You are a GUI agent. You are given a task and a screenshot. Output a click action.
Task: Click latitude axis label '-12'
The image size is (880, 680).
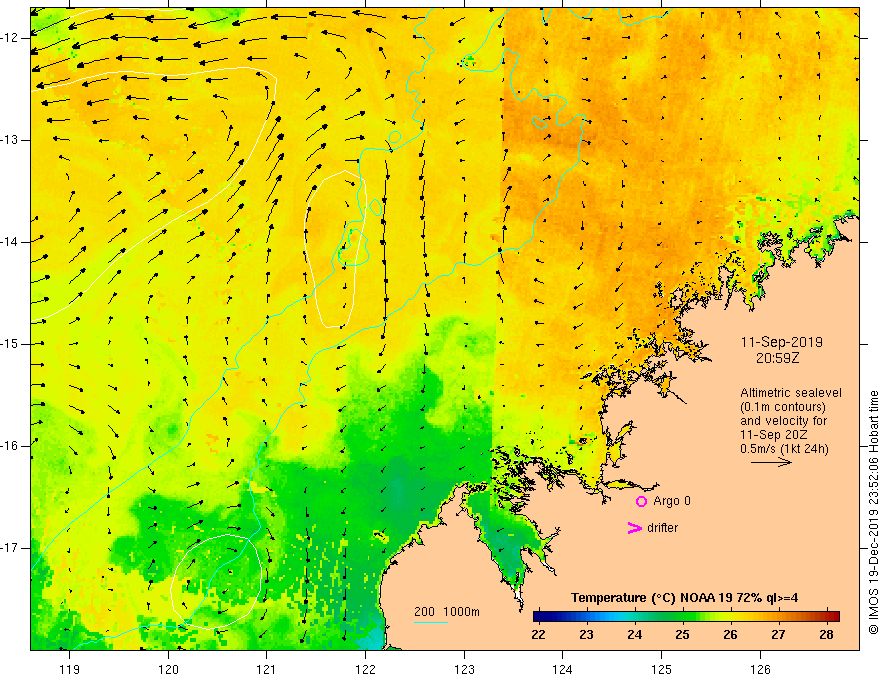(11, 38)
